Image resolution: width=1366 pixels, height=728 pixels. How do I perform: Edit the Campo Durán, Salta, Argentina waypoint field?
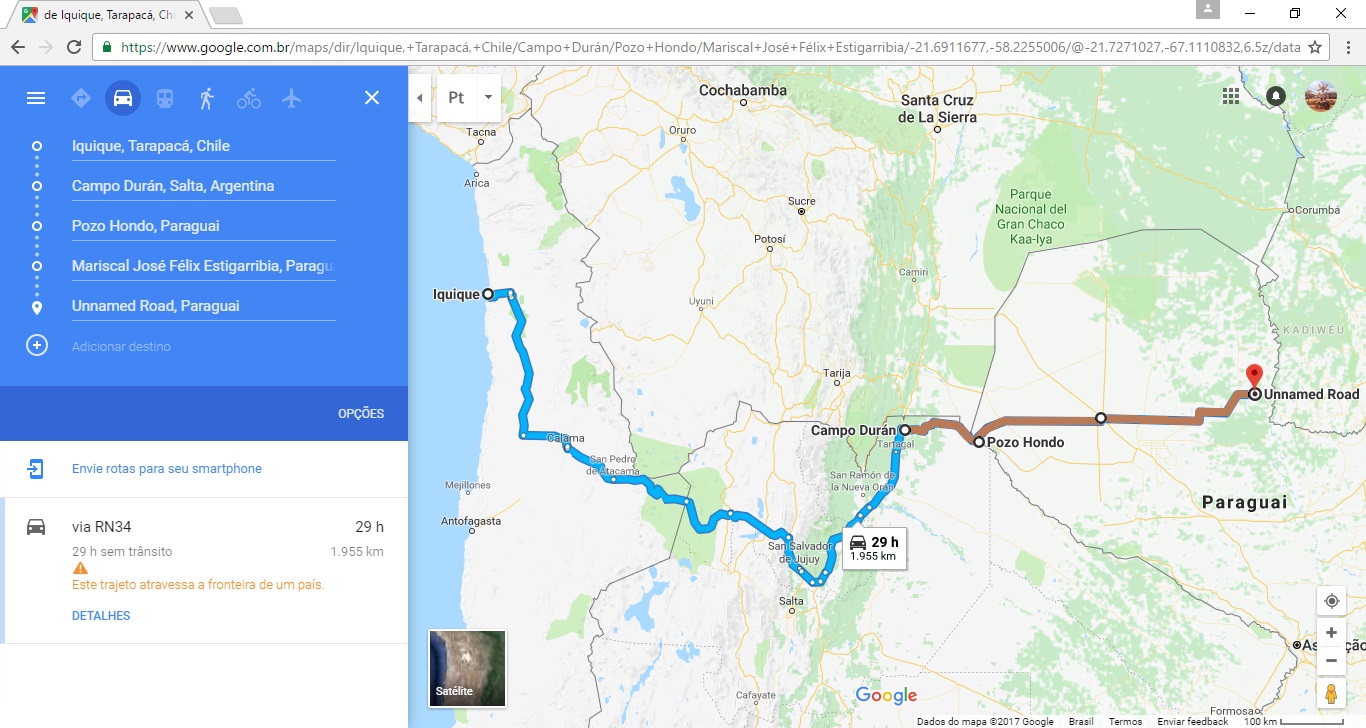[203, 186]
